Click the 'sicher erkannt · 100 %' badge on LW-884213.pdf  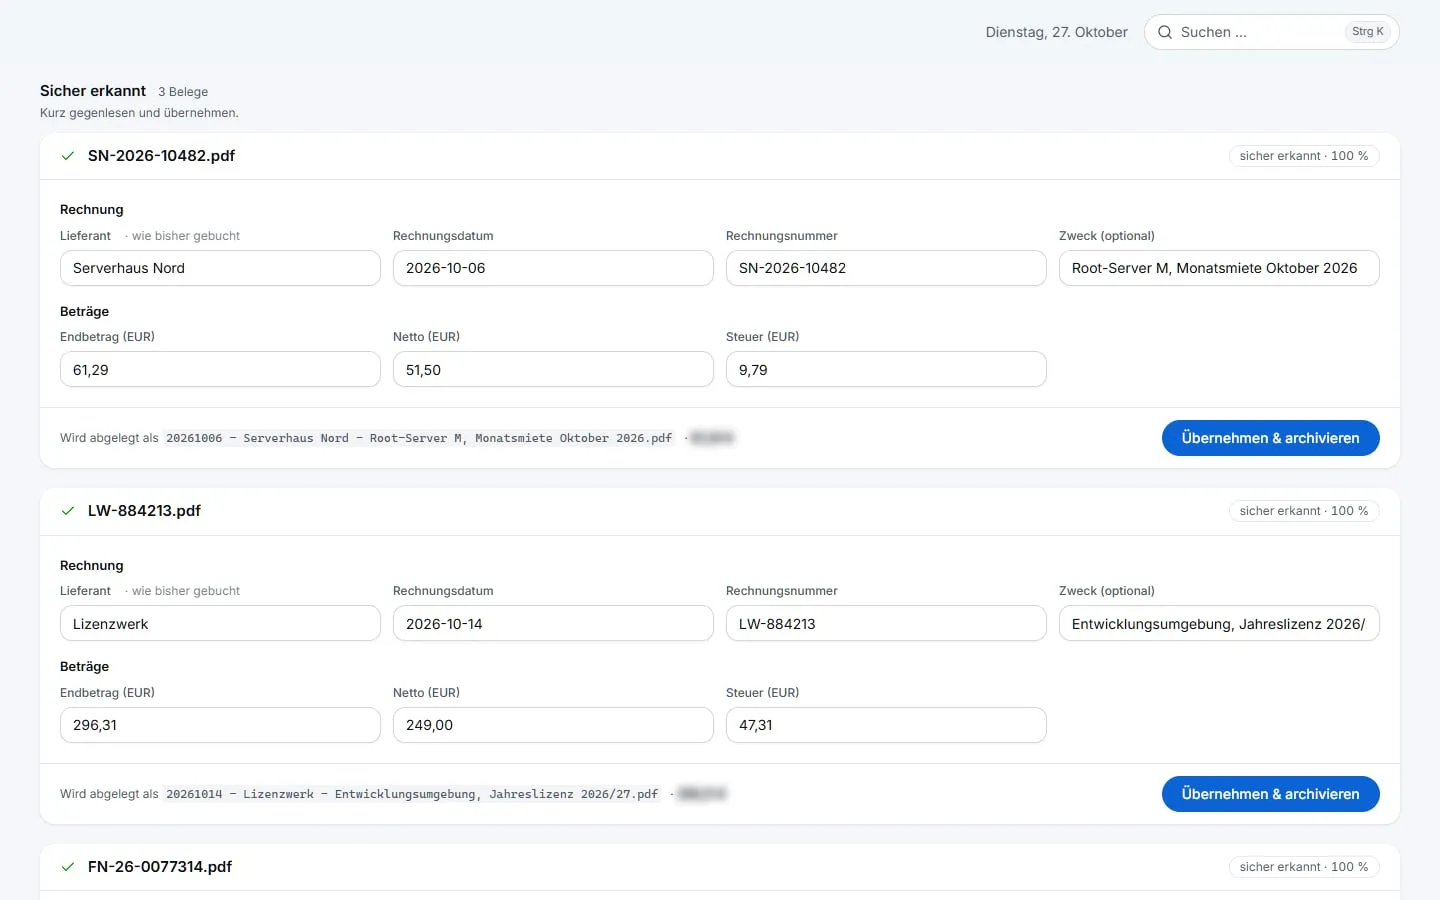point(1304,511)
